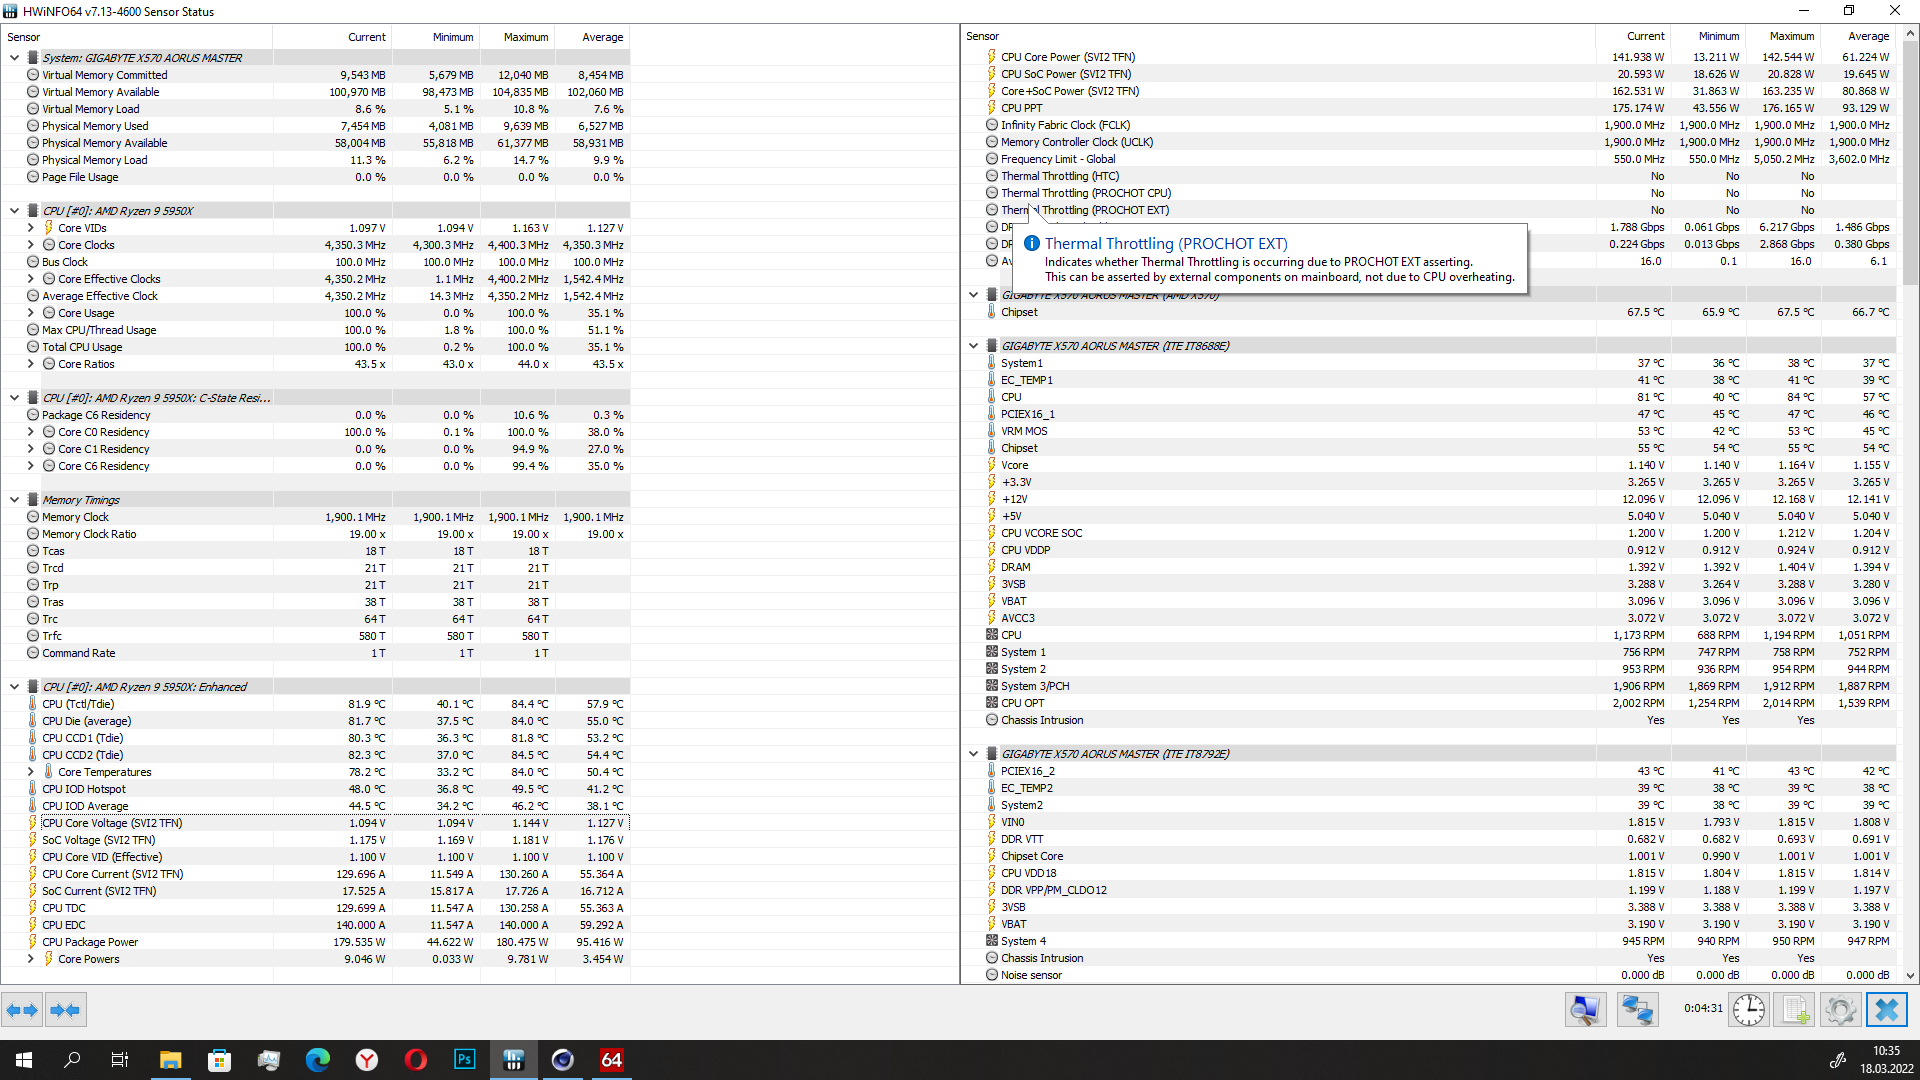The height and width of the screenshot is (1080, 1920).
Task: Open sensor settings gear icon
Action: (x=1840, y=1010)
